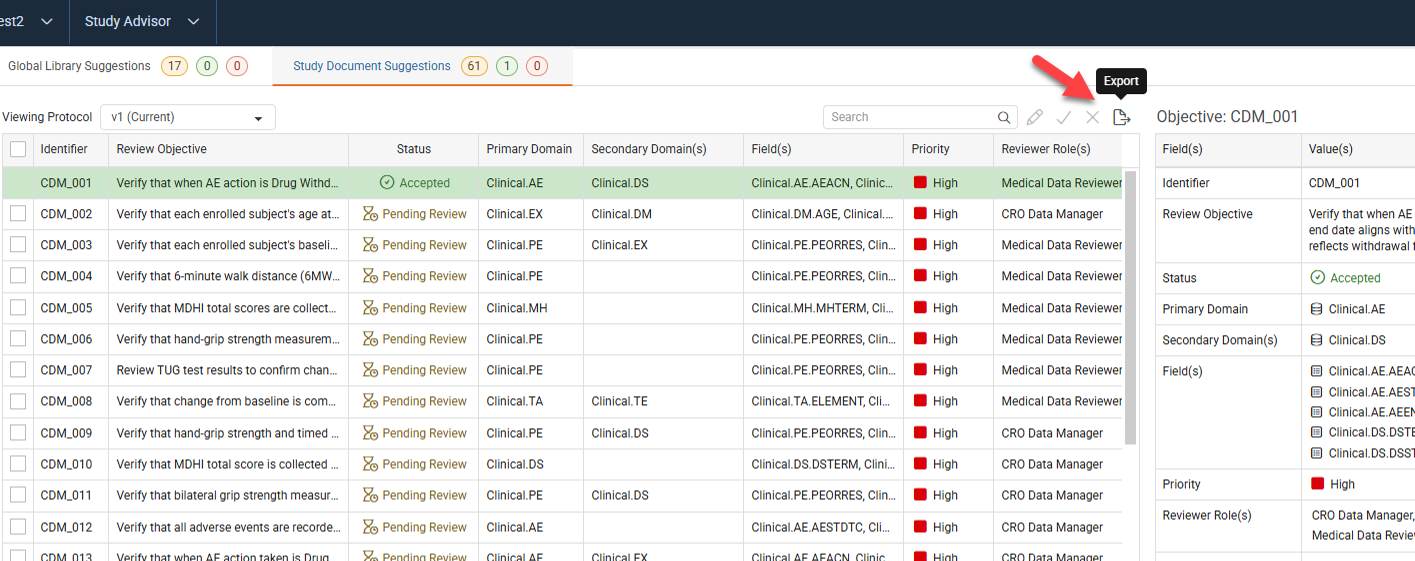This screenshot has height=561, width=1415.
Task: Sort by Primary Domain column header
Action: click(x=529, y=149)
